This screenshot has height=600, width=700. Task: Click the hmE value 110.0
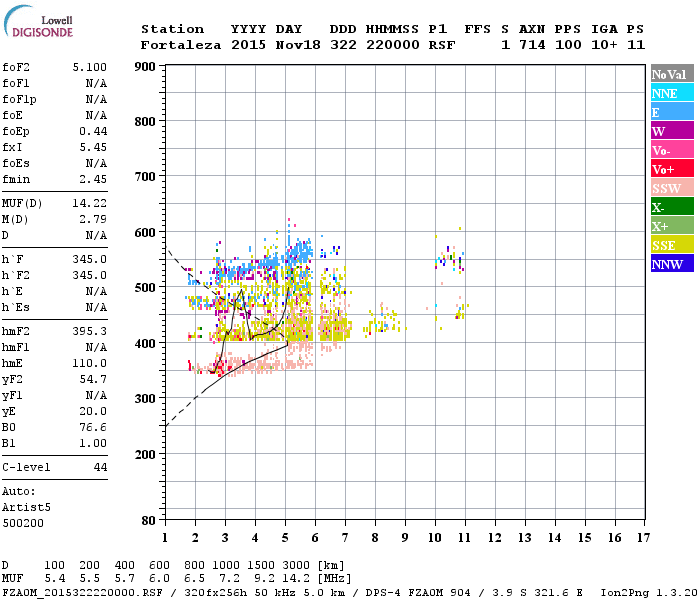(x=90, y=363)
